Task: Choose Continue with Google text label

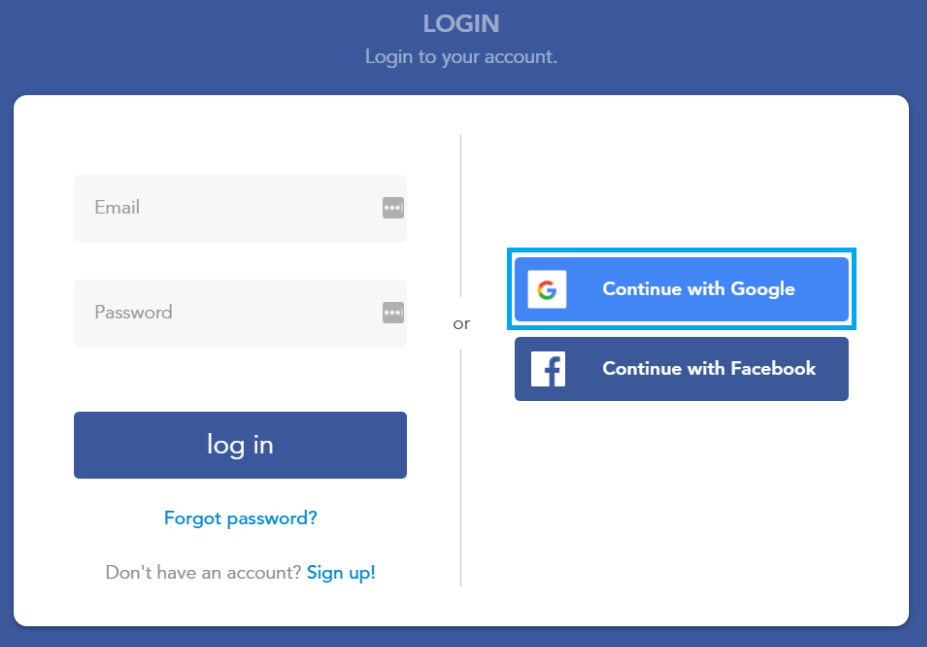Action: (698, 289)
